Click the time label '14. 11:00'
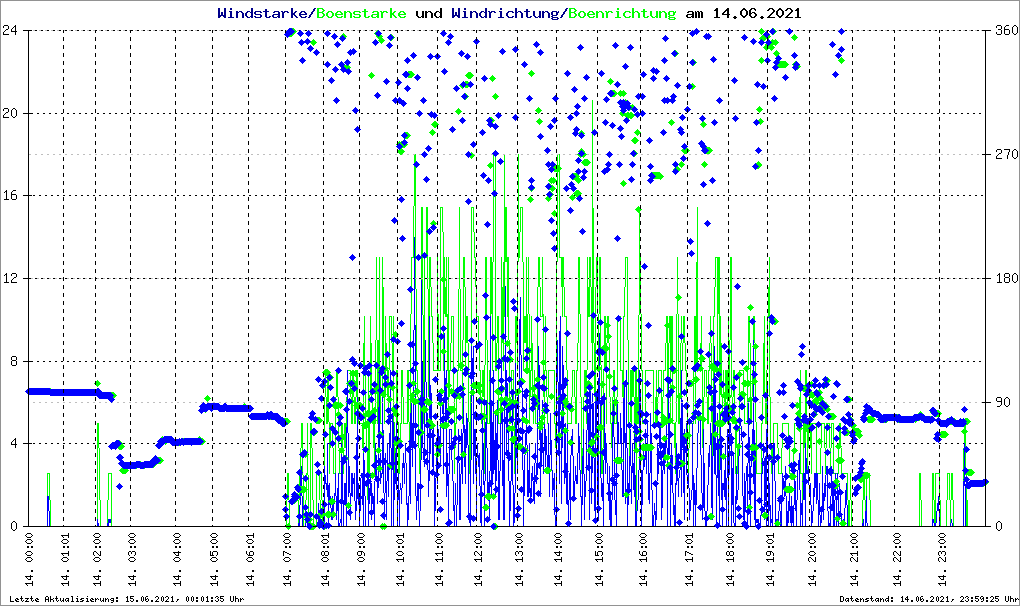The image size is (1020, 606). pyautogui.click(x=439, y=559)
